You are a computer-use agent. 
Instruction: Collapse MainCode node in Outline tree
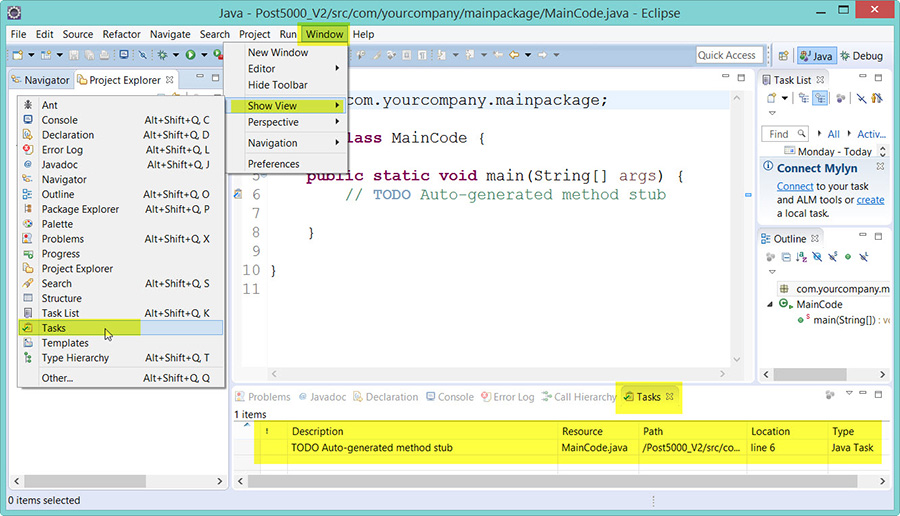[770, 304]
